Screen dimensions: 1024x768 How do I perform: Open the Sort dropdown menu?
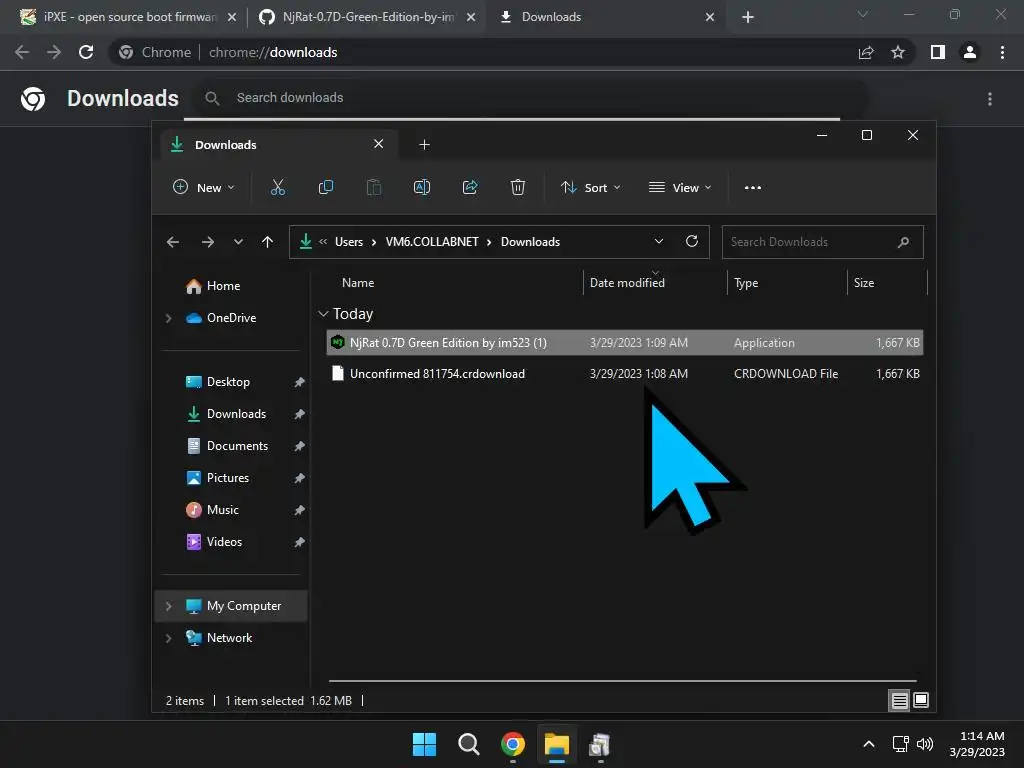pyautogui.click(x=590, y=187)
